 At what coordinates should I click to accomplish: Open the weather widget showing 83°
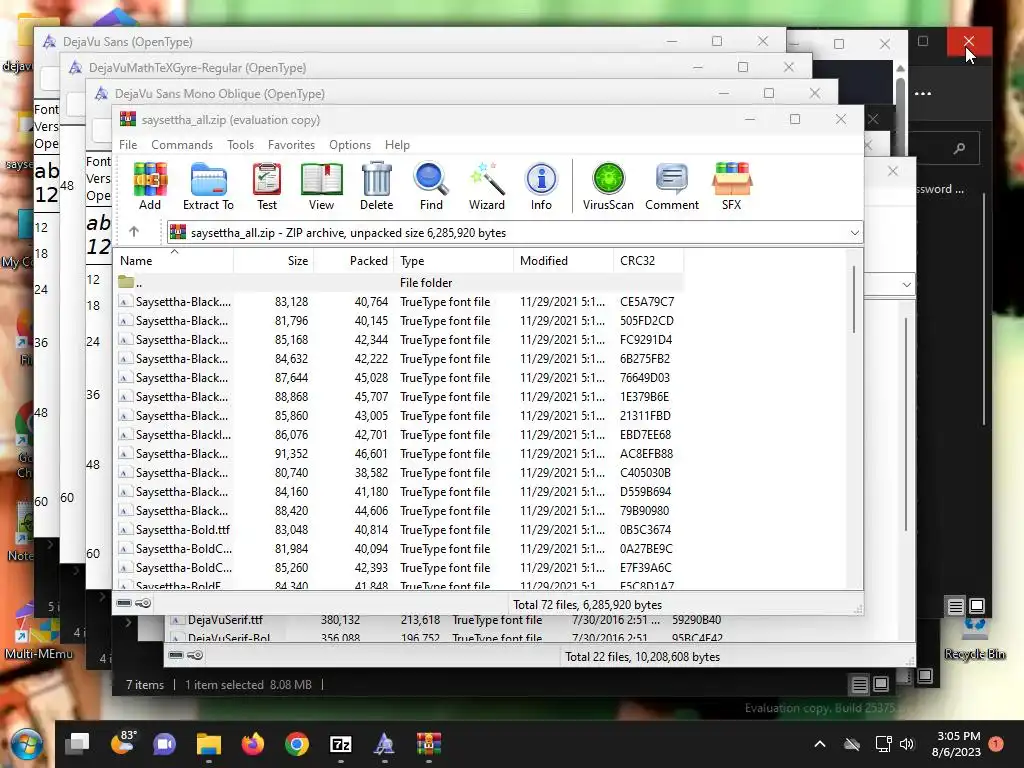(x=123, y=743)
